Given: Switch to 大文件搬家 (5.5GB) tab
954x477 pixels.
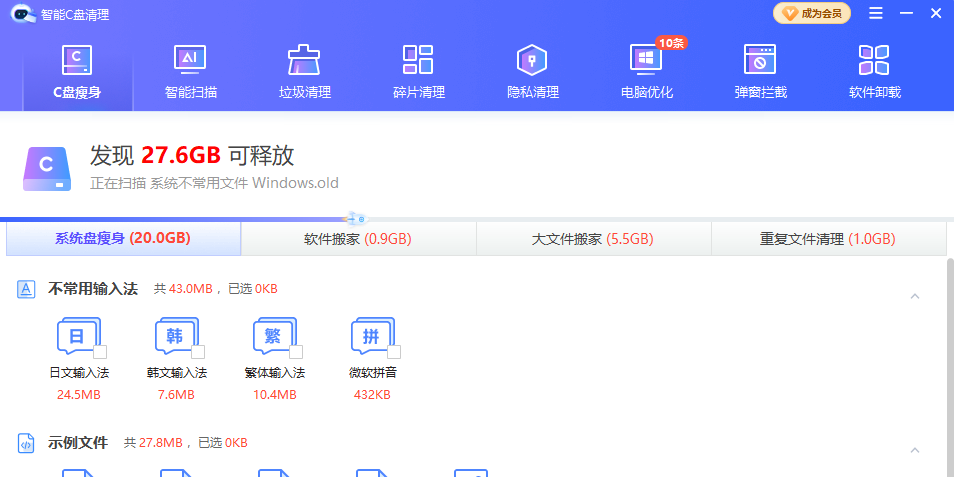Looking at the screenshot, I should tap(593, 238).
